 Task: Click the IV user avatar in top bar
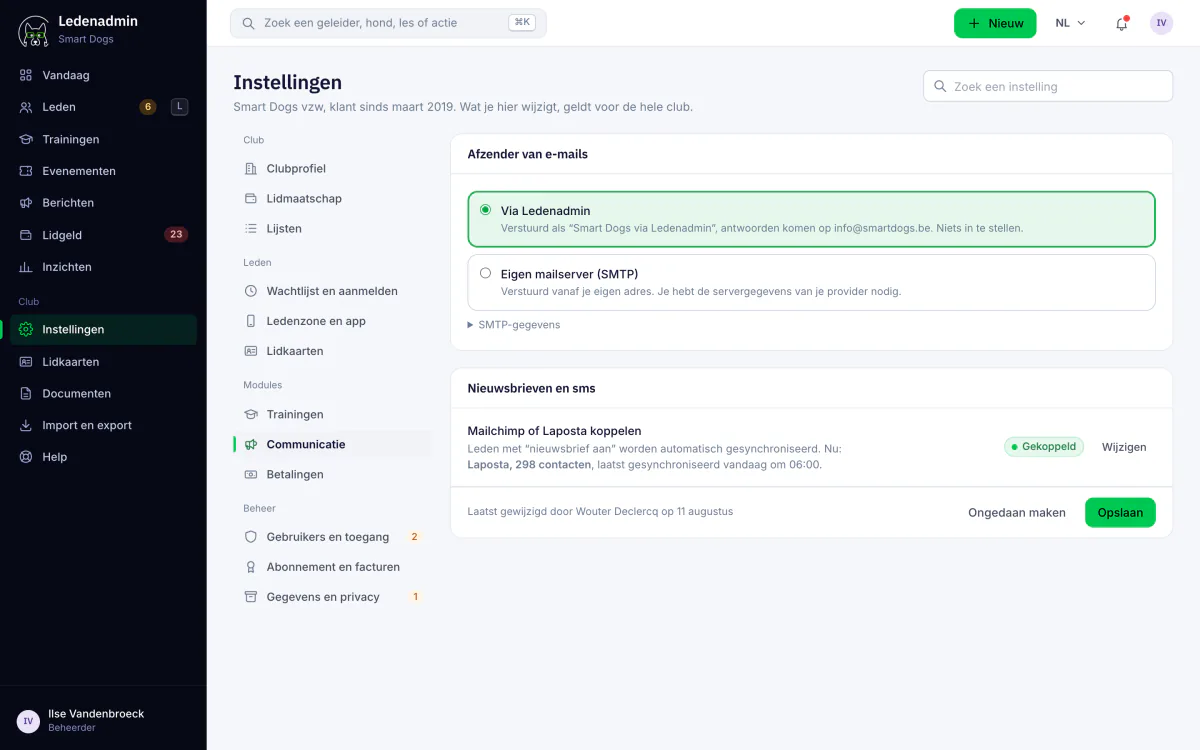pos(1161,23)
